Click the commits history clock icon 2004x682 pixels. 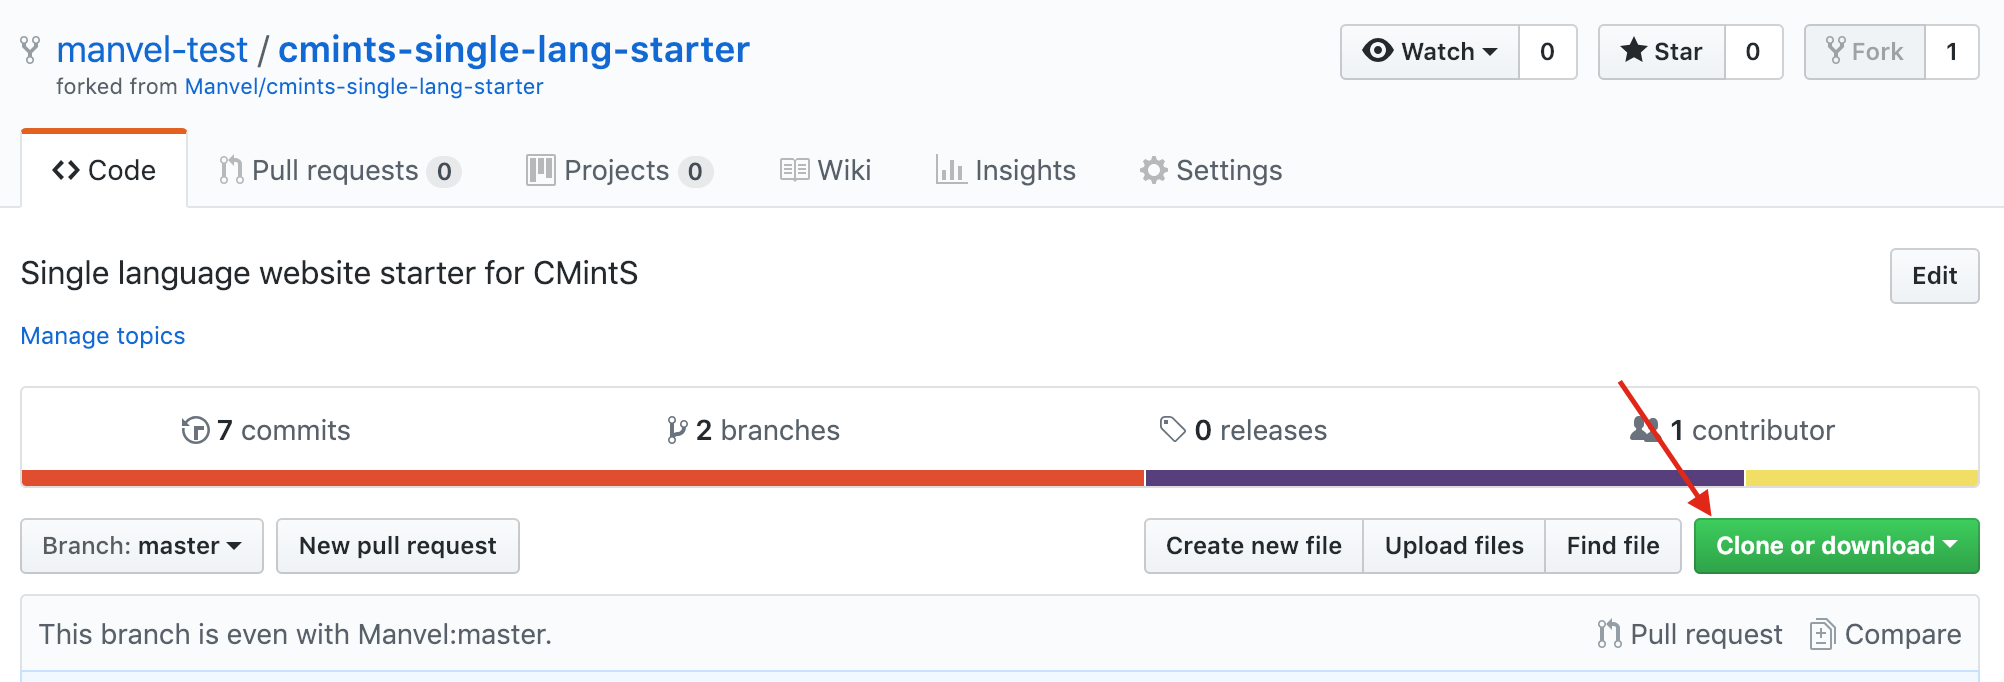tap(195, 430)
